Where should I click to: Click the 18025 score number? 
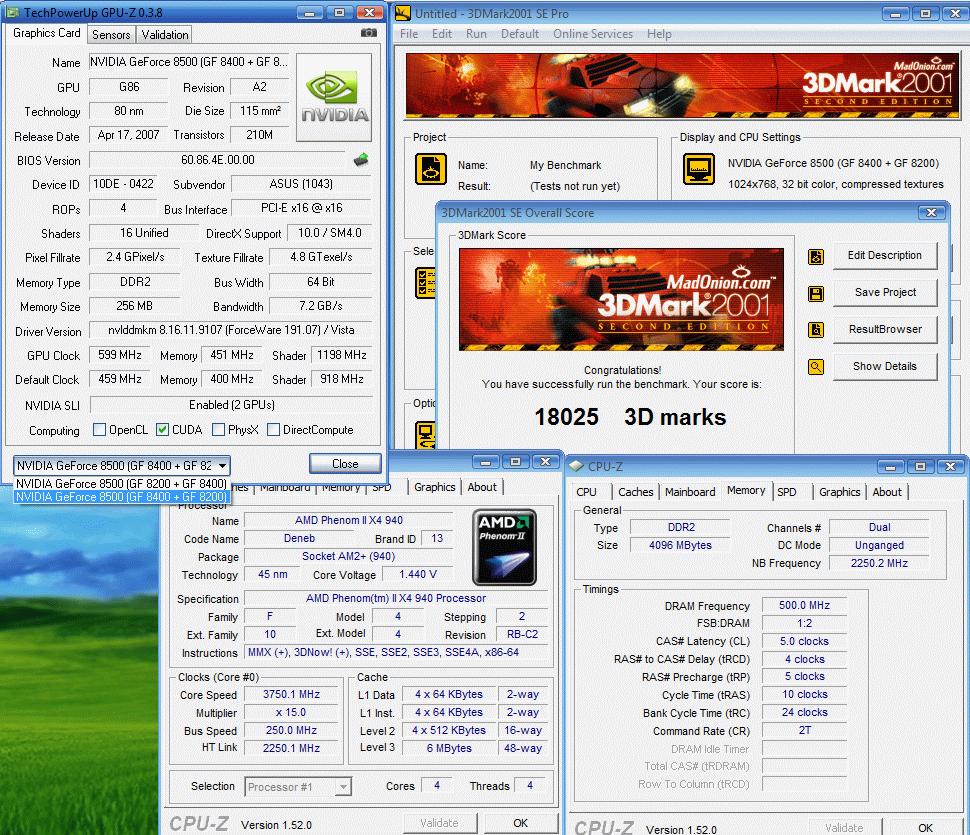tap(566, 417)
